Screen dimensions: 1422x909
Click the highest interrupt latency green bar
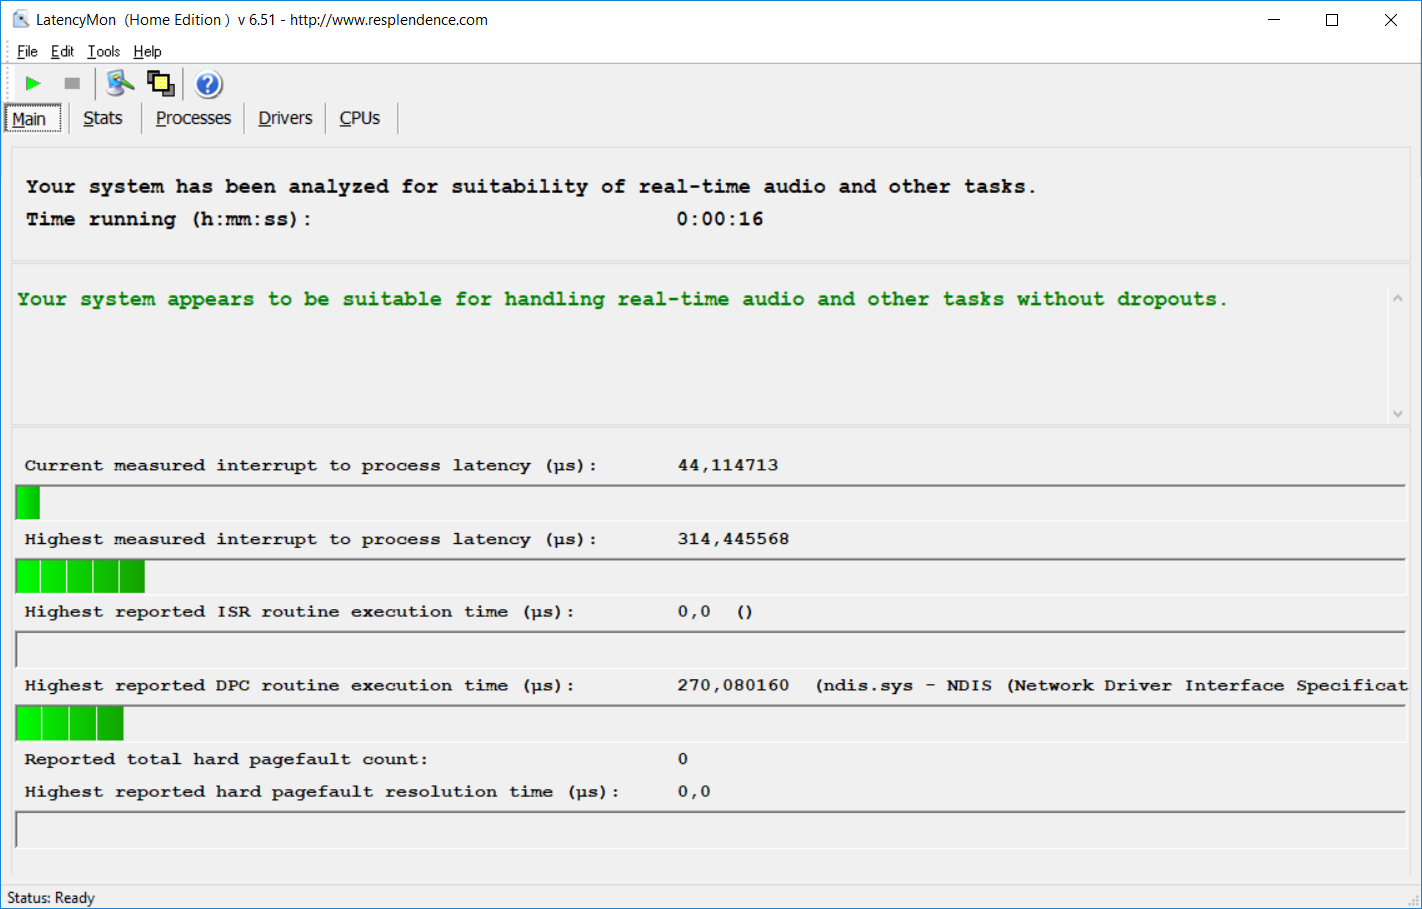[x=81, y=577]
